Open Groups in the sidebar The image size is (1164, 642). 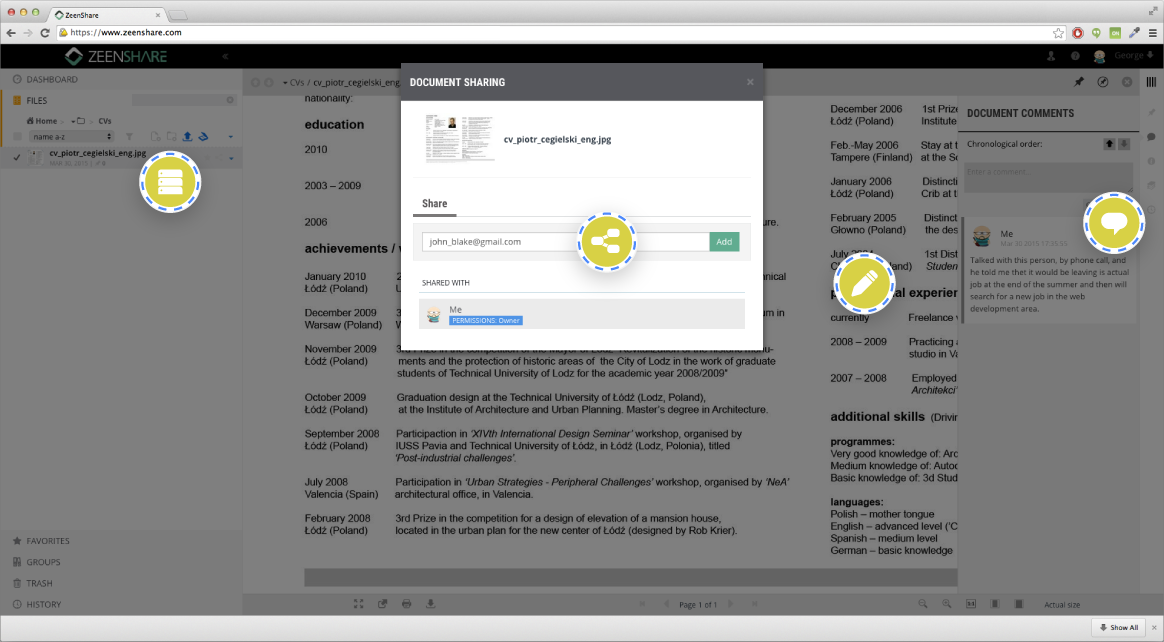(x=43, y=562)
